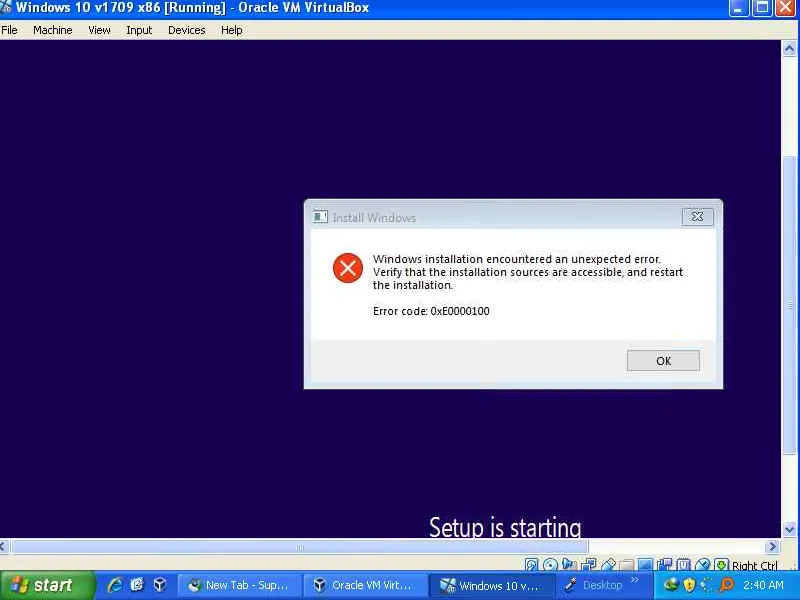800x600 pixels.
Task: Maximize the VirtualBox VM window
Action: (762, 8)
